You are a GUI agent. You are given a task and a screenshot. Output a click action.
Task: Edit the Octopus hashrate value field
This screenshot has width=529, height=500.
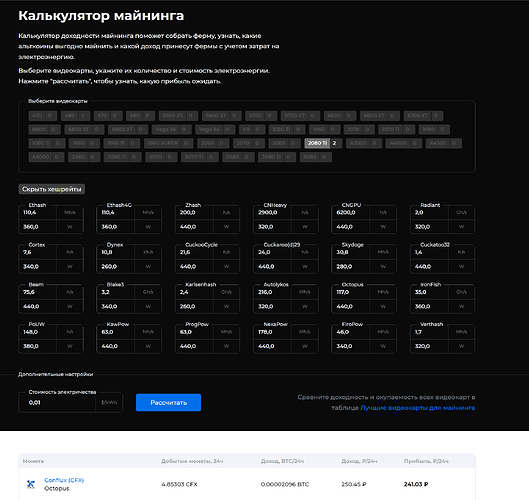(351, 292)
